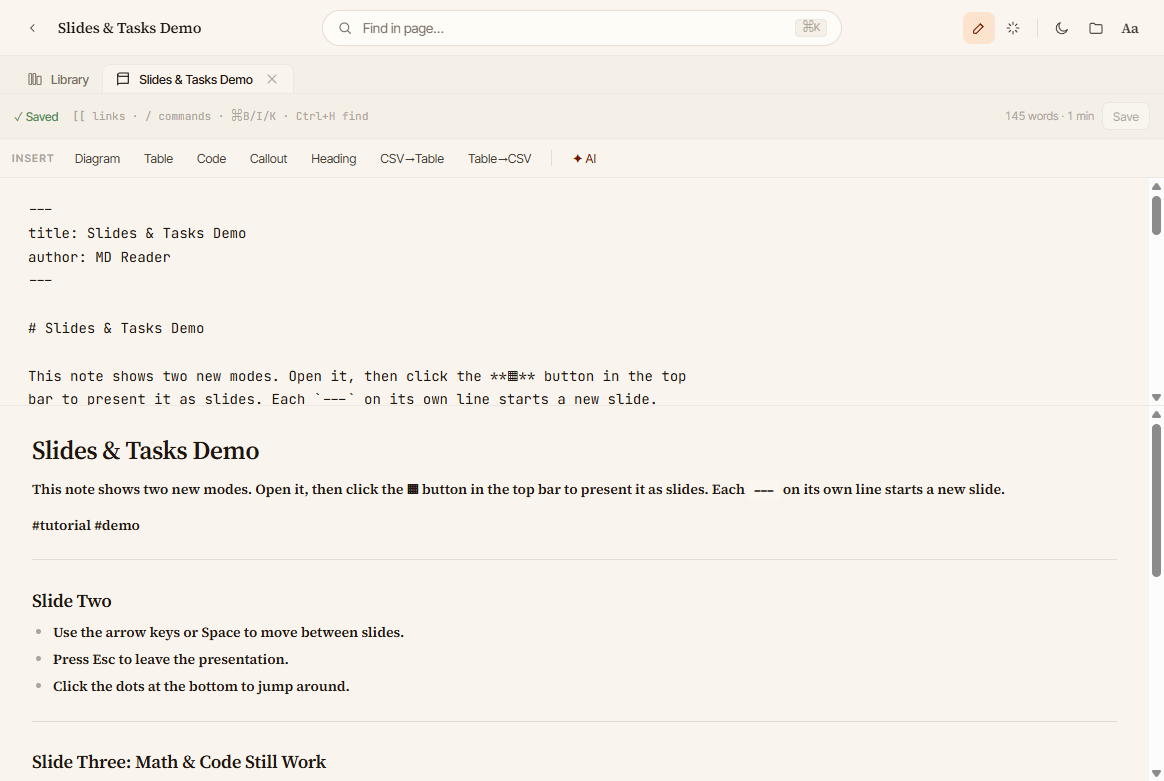Click the #demo tag in preview
The height and width of the screenshot is (781, 1164).
pos(117,525)
